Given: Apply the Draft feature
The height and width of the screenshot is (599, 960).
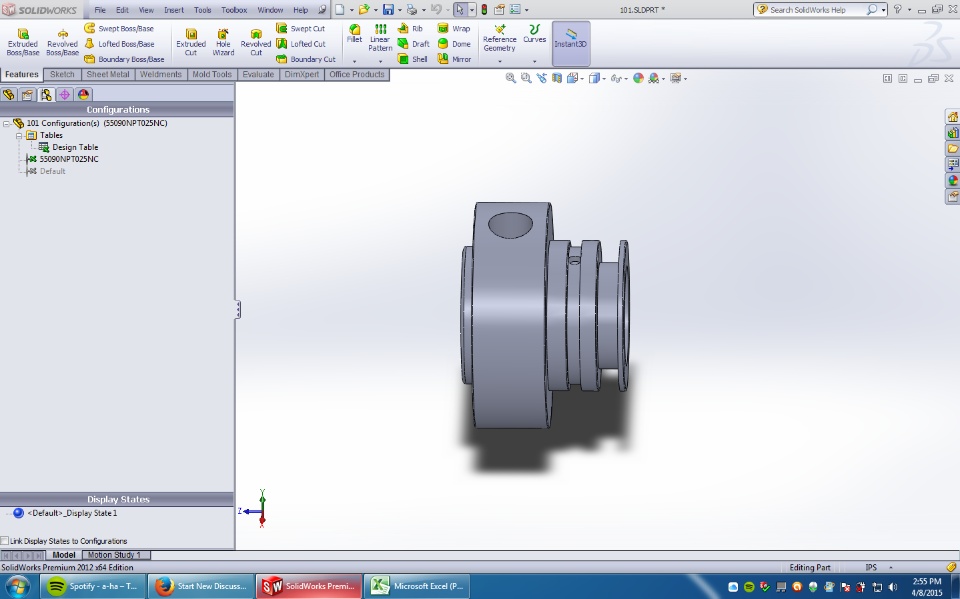Looking at the screenshot, I should tap(413, 43).
